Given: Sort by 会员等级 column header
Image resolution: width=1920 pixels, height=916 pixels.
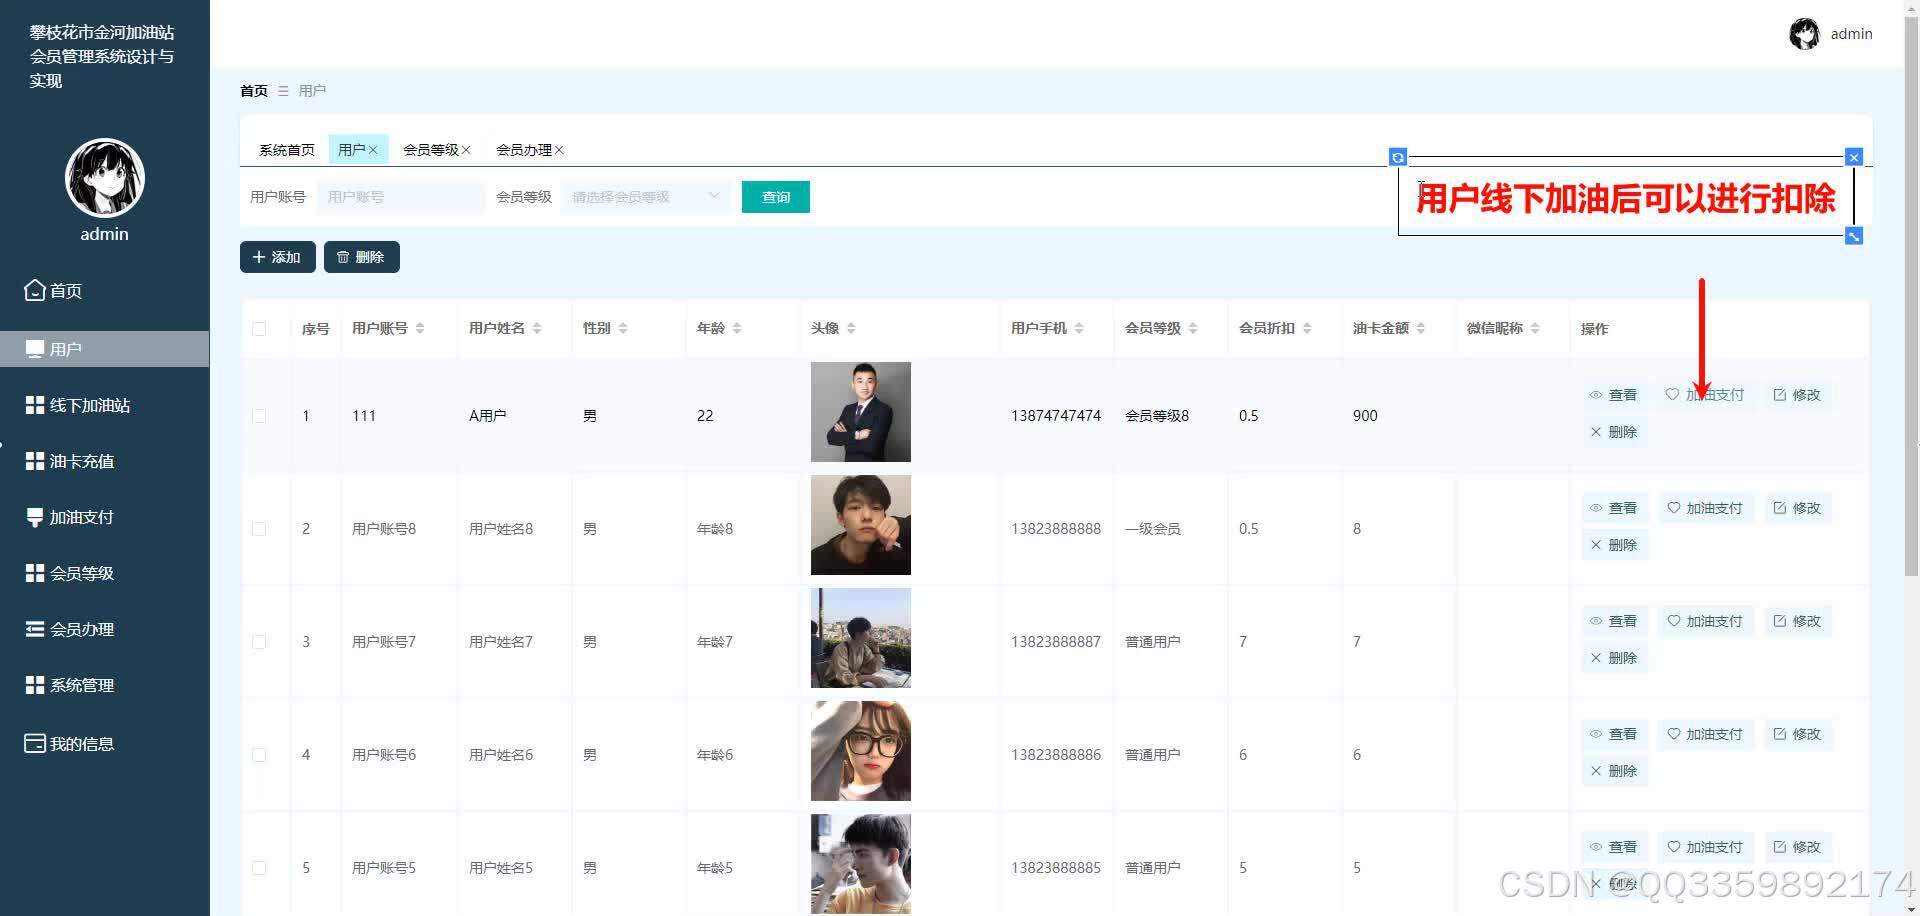Looking at the screenshot, I should [x=1193, y=328].
